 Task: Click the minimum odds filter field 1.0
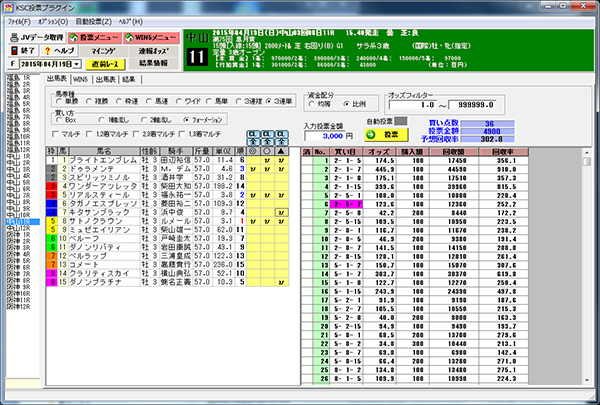click(412, 105)
